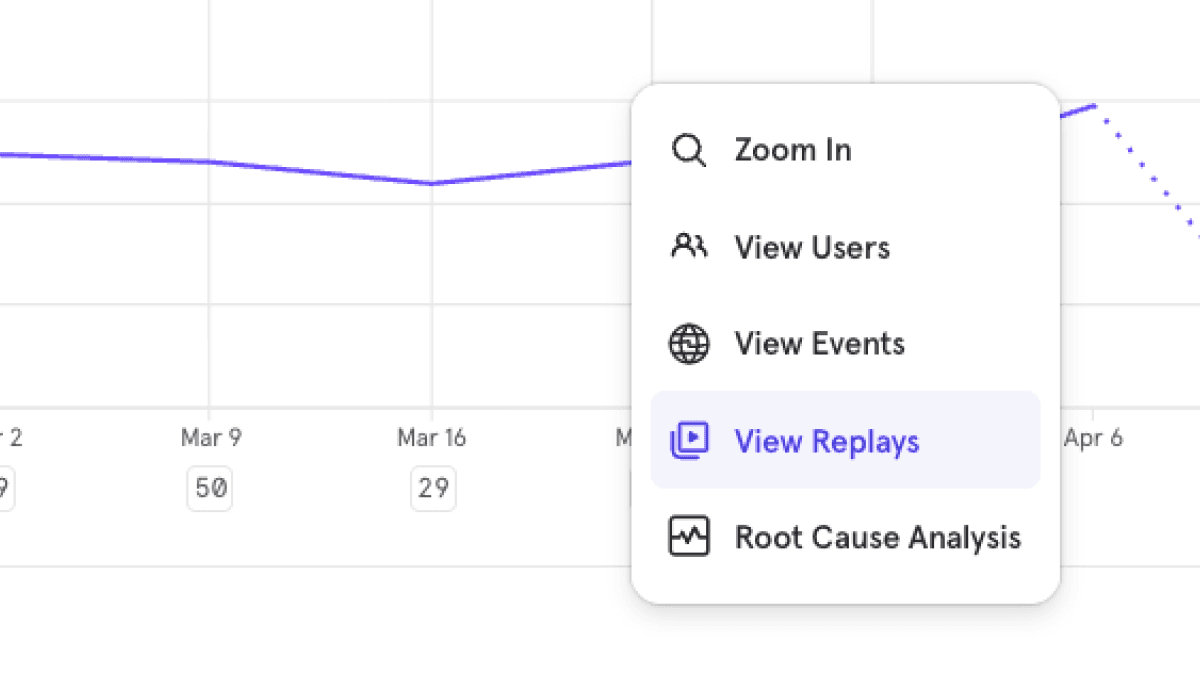Click the value badge showing 50

[x=210, y=489]
